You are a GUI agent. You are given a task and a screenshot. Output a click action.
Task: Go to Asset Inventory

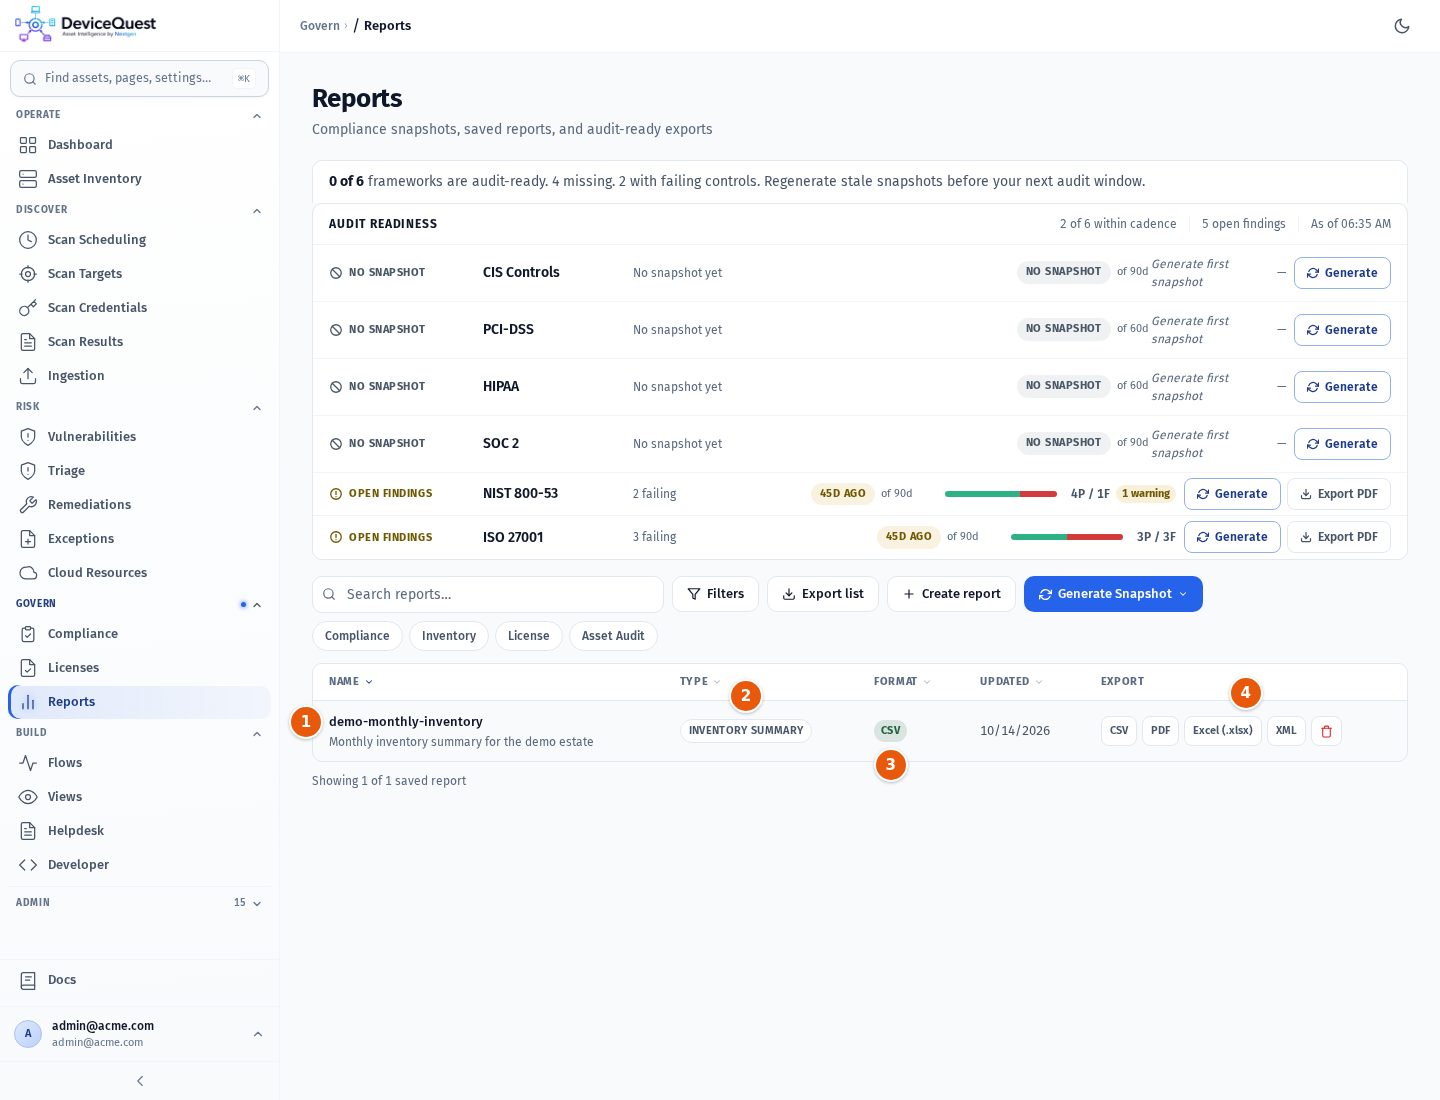point(139,179)
